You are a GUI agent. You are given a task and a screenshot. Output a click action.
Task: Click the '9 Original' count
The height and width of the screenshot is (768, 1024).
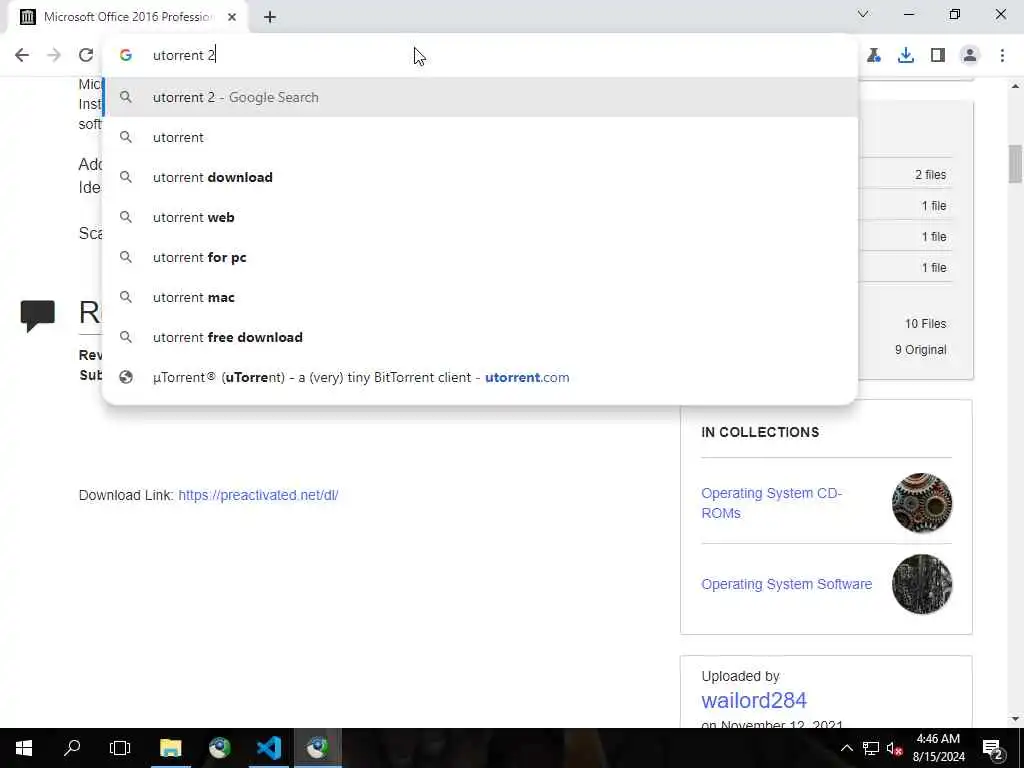coord(920,349)
